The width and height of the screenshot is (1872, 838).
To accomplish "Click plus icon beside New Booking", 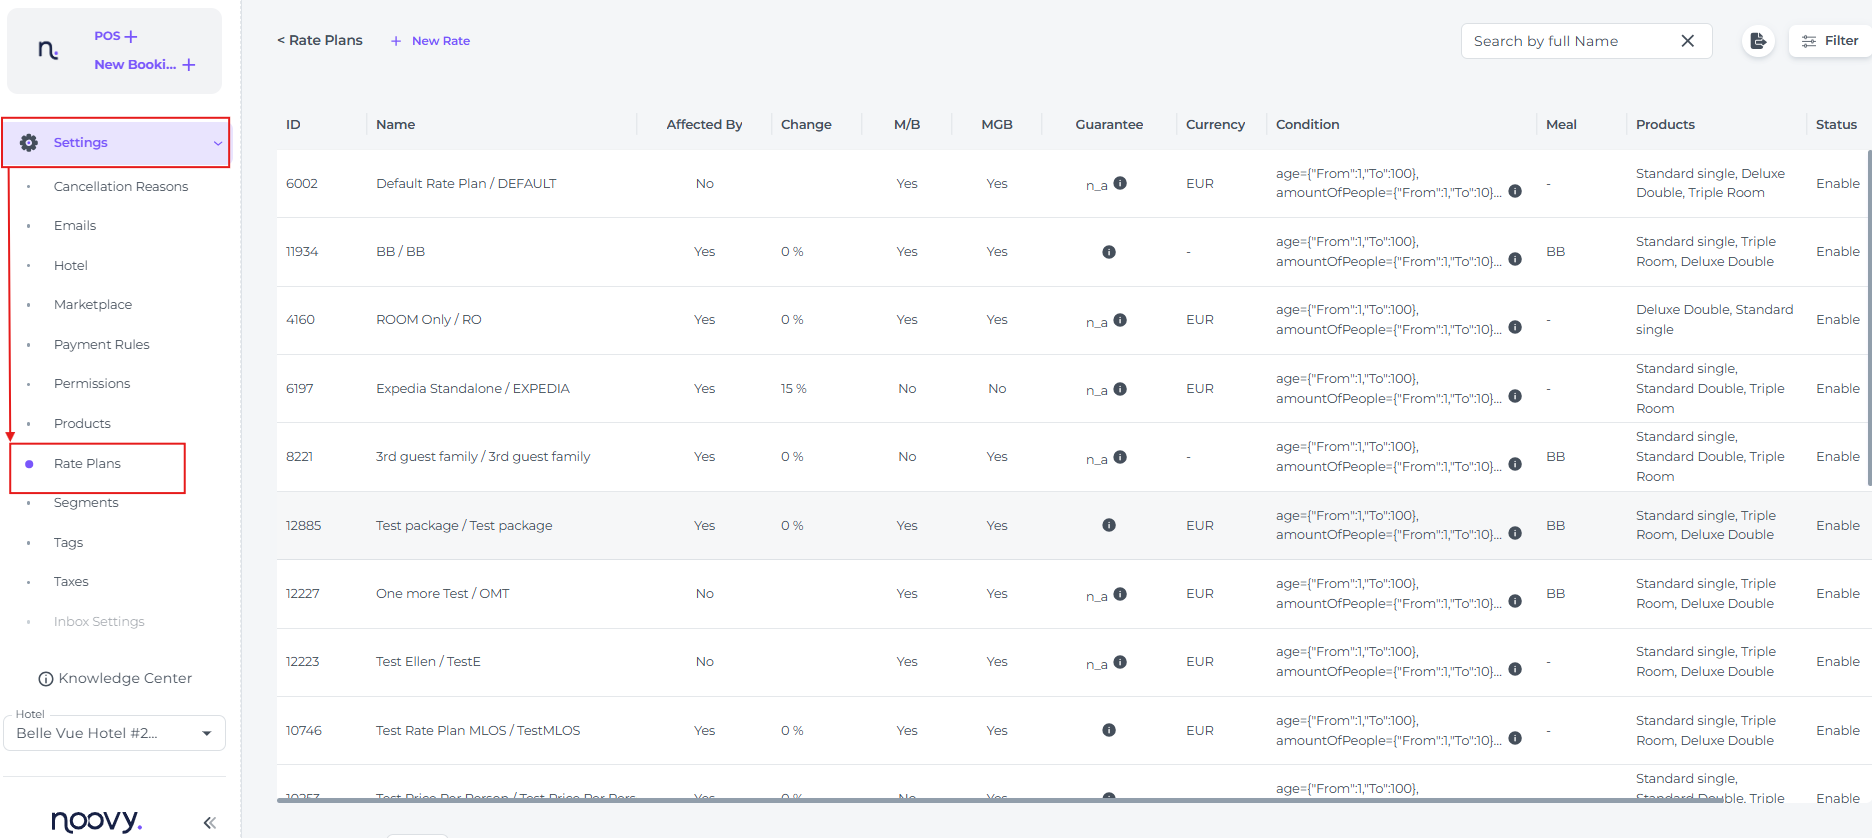I will (x=189, y=65).
